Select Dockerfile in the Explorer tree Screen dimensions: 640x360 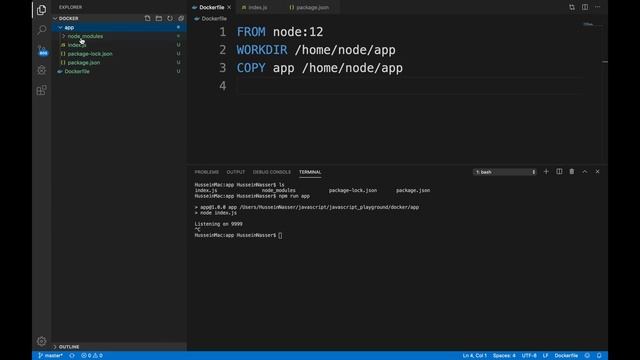(77, 71)
